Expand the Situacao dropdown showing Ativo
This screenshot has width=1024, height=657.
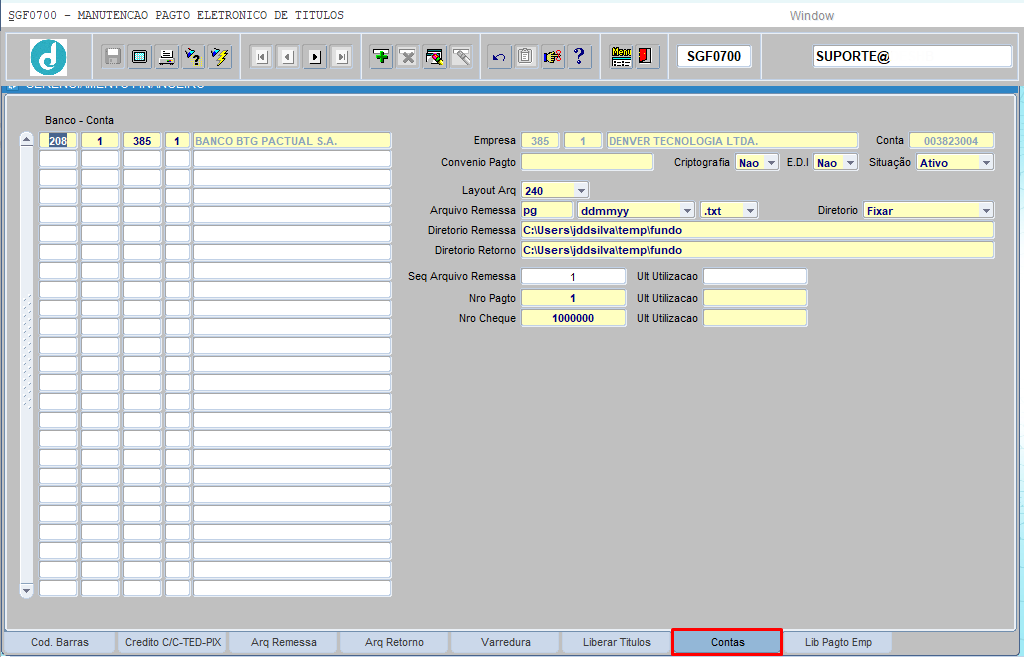(x=986, y=162)
